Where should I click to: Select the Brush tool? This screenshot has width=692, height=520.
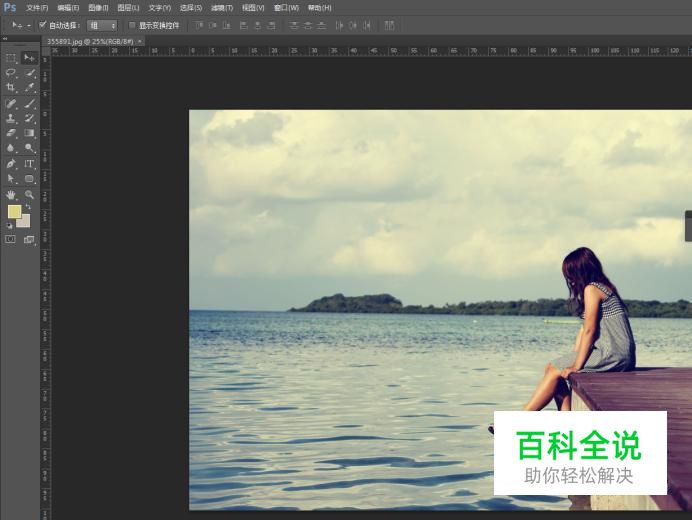[x=29, y=104]
